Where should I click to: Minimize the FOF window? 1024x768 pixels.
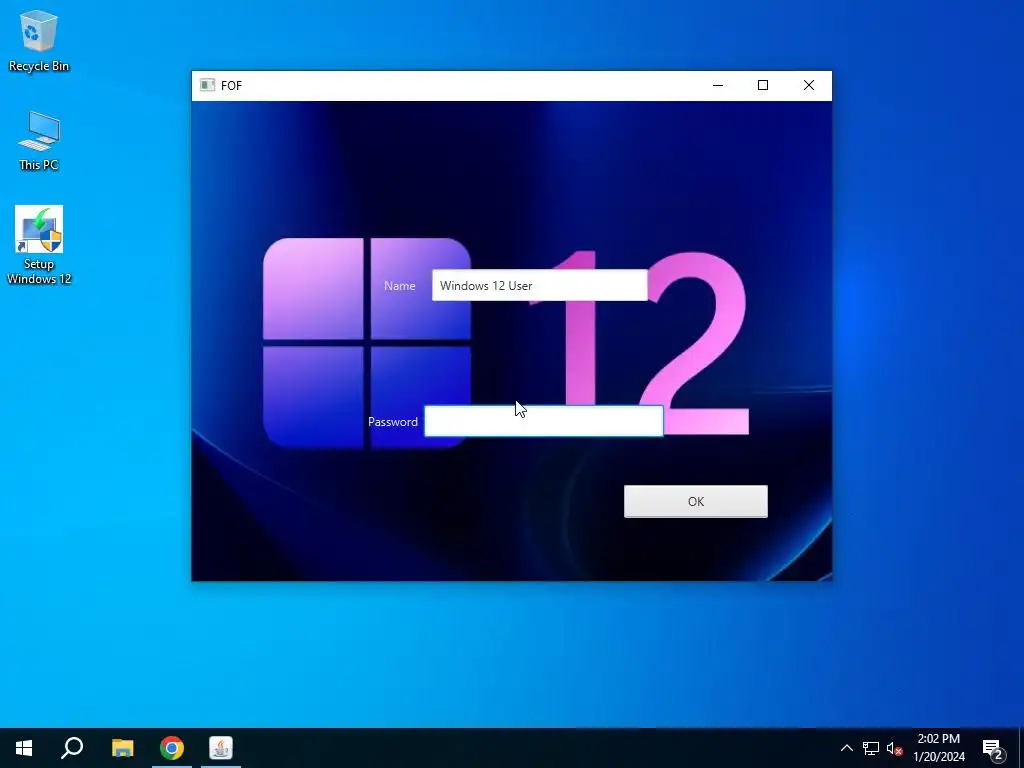coord(718,86)
